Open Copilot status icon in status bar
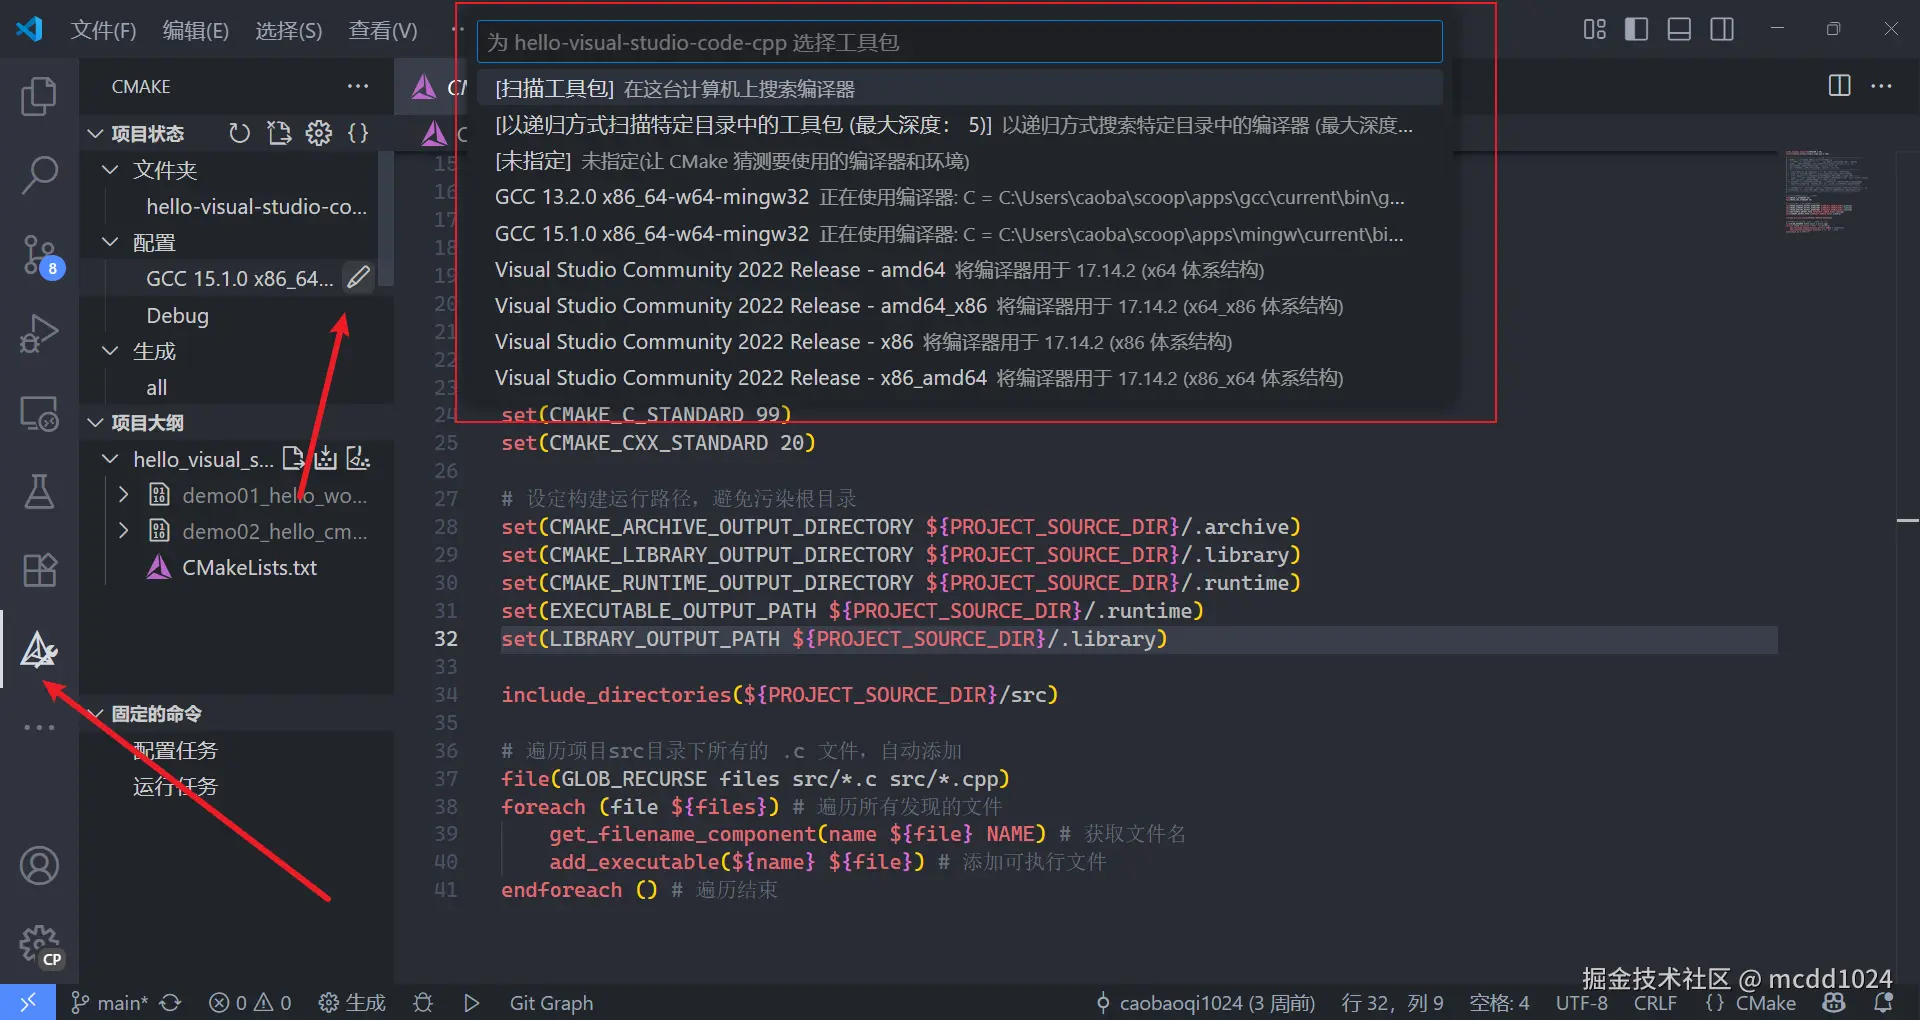The image size is (1920, 1020). coord(1834,1002)
